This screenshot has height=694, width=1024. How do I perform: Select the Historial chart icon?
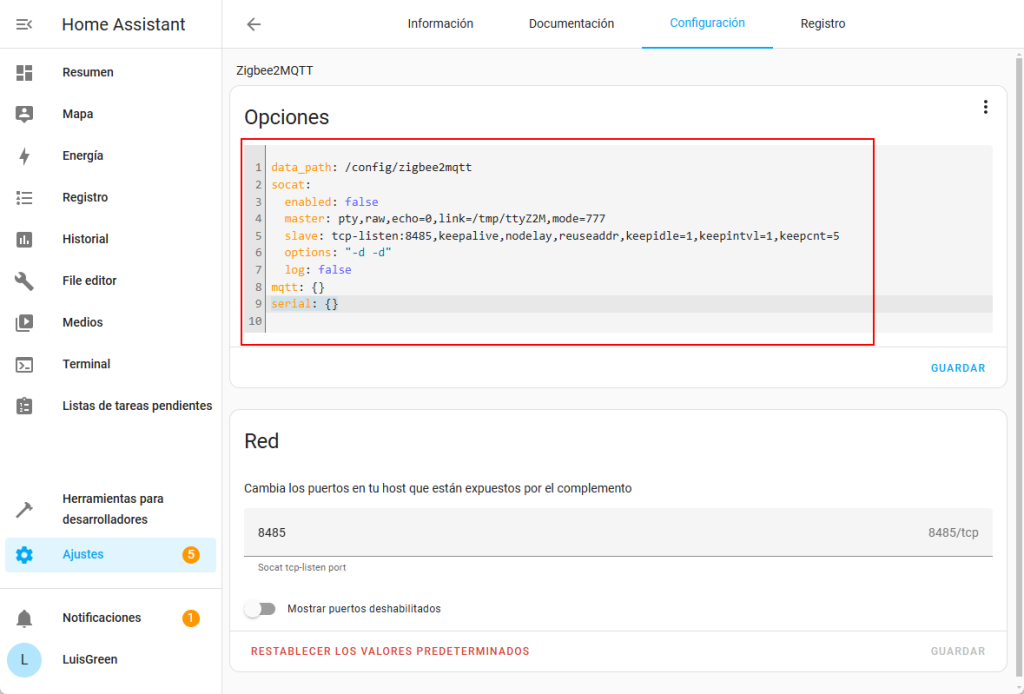pos(24,239)
